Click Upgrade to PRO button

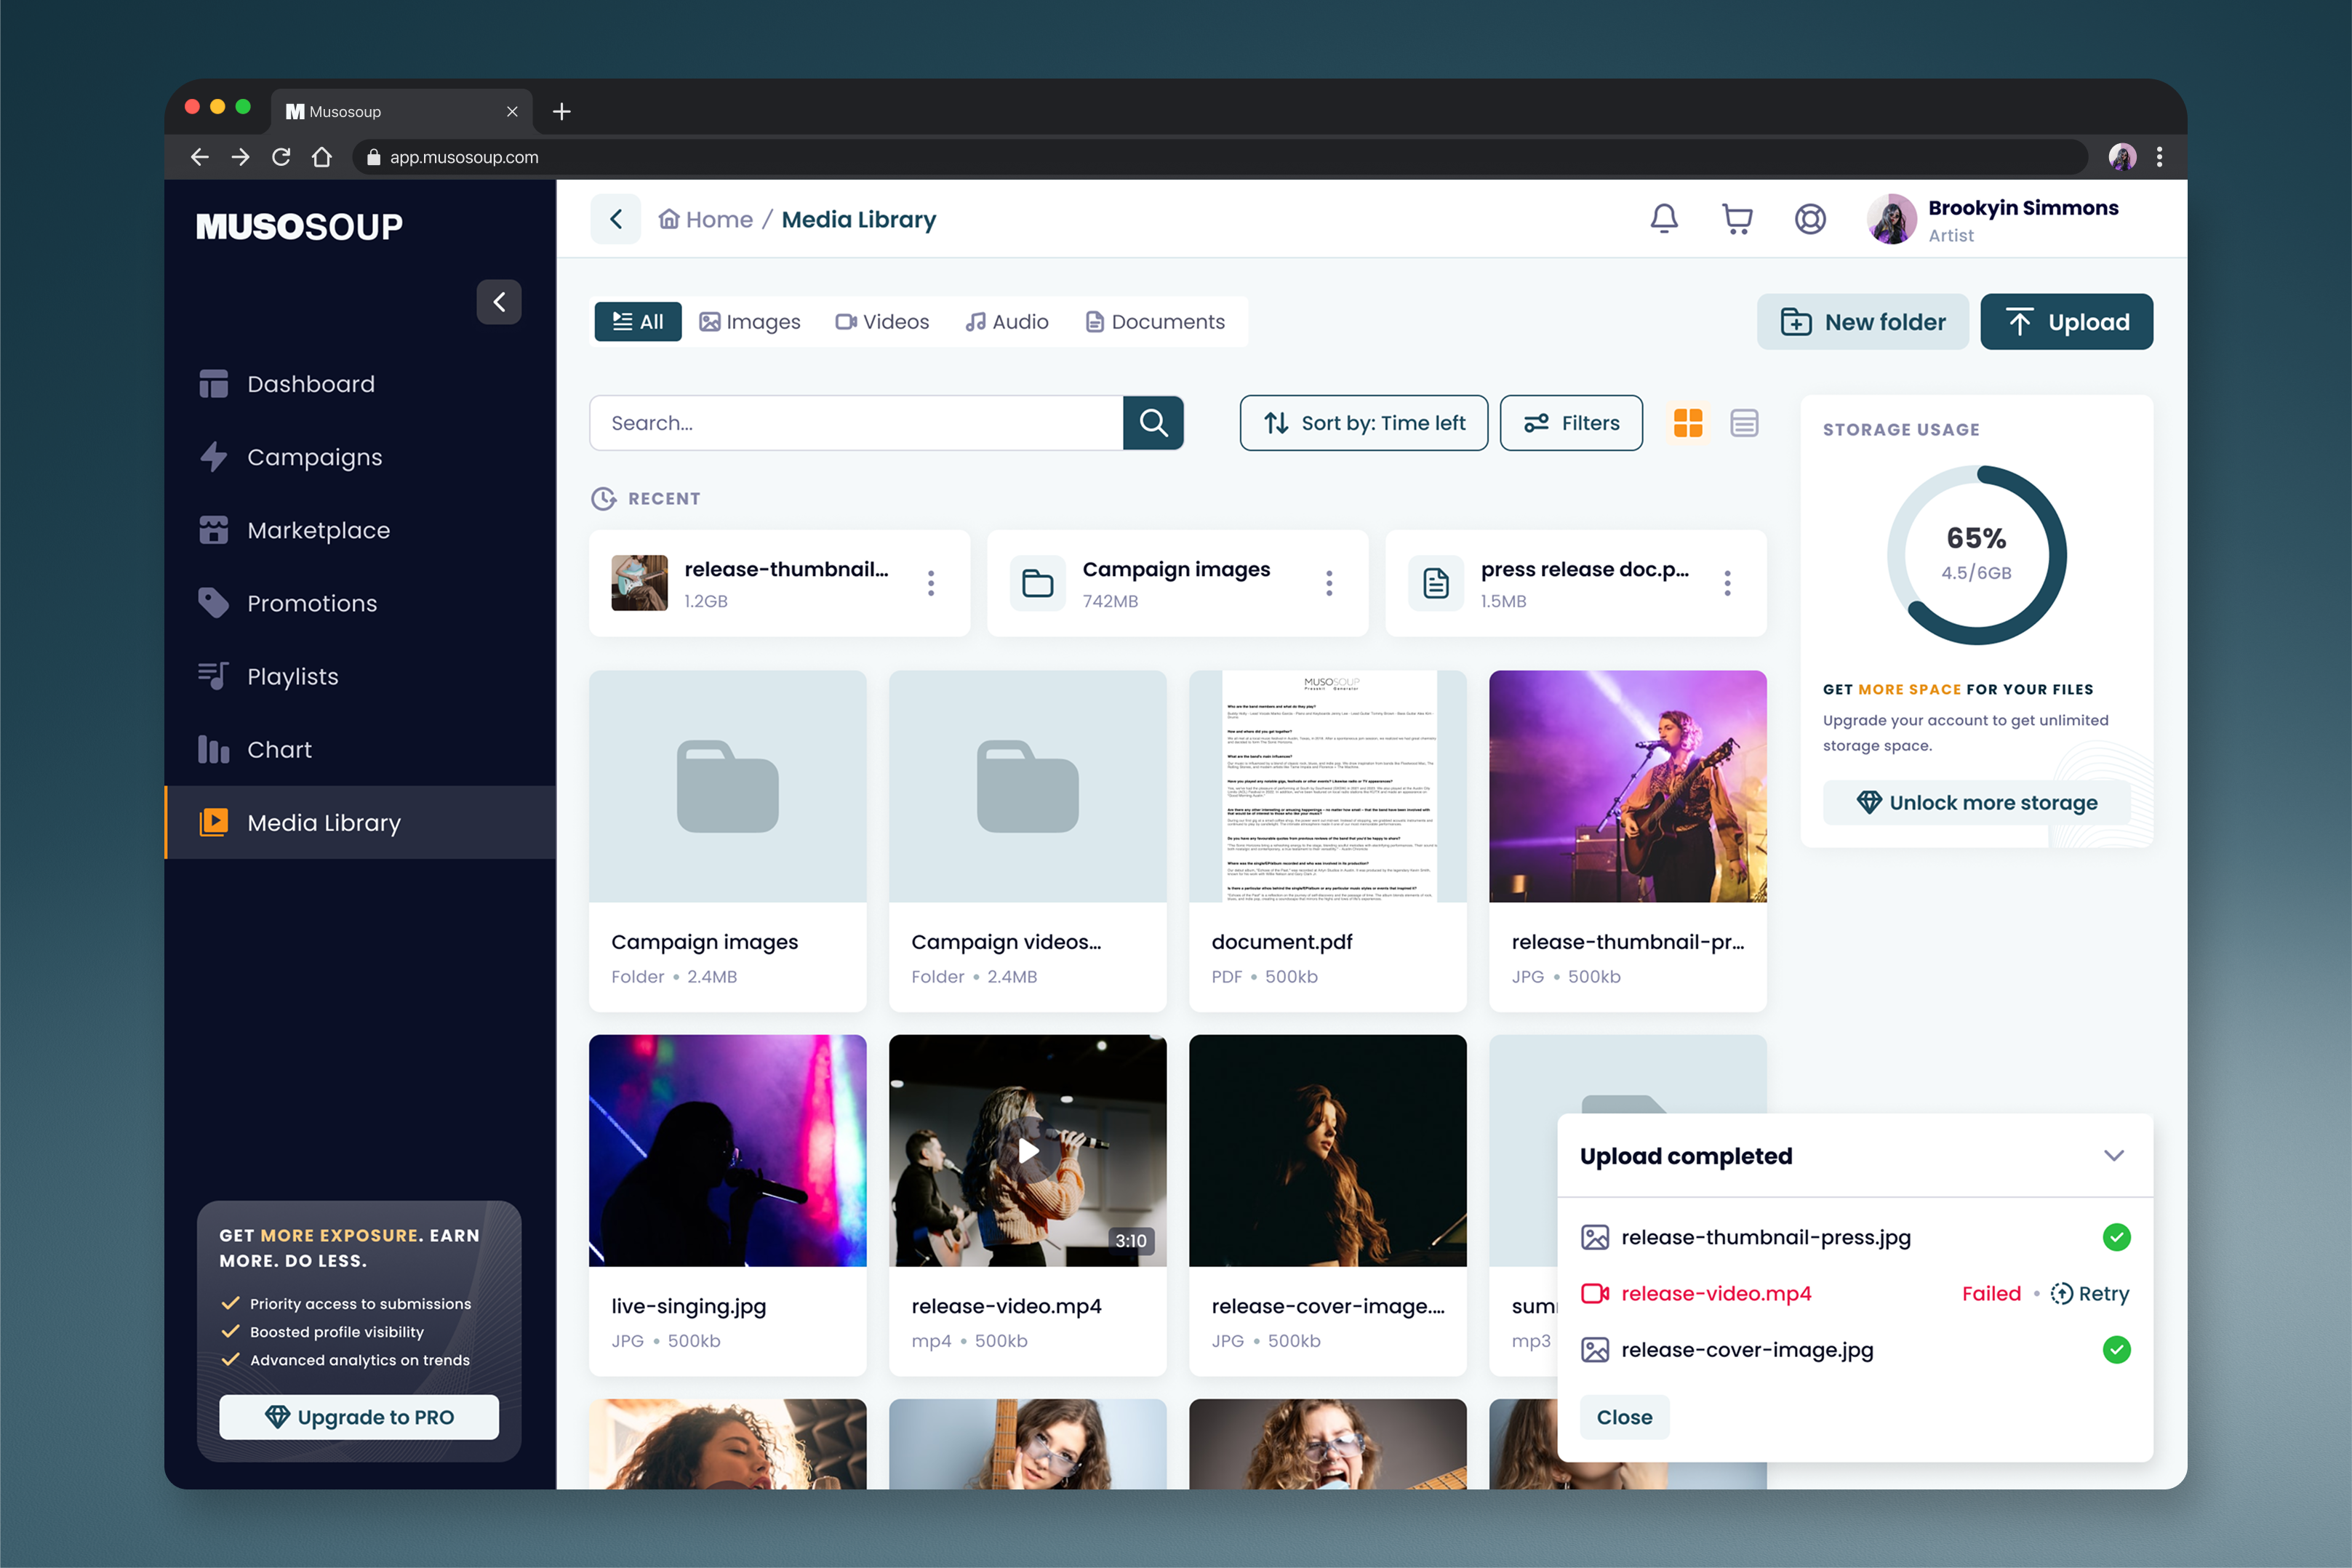[x=359, y=1417]
